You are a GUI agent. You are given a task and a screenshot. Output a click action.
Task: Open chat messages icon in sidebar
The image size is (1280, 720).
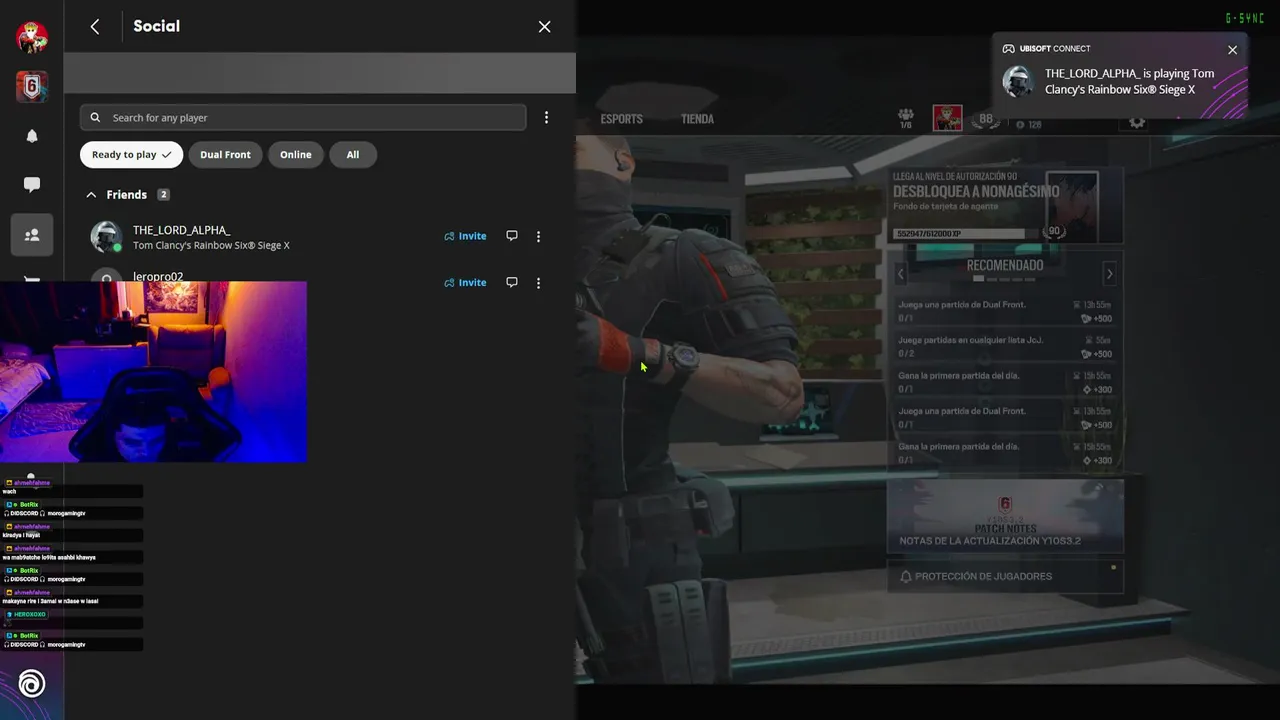pos(32,185)
